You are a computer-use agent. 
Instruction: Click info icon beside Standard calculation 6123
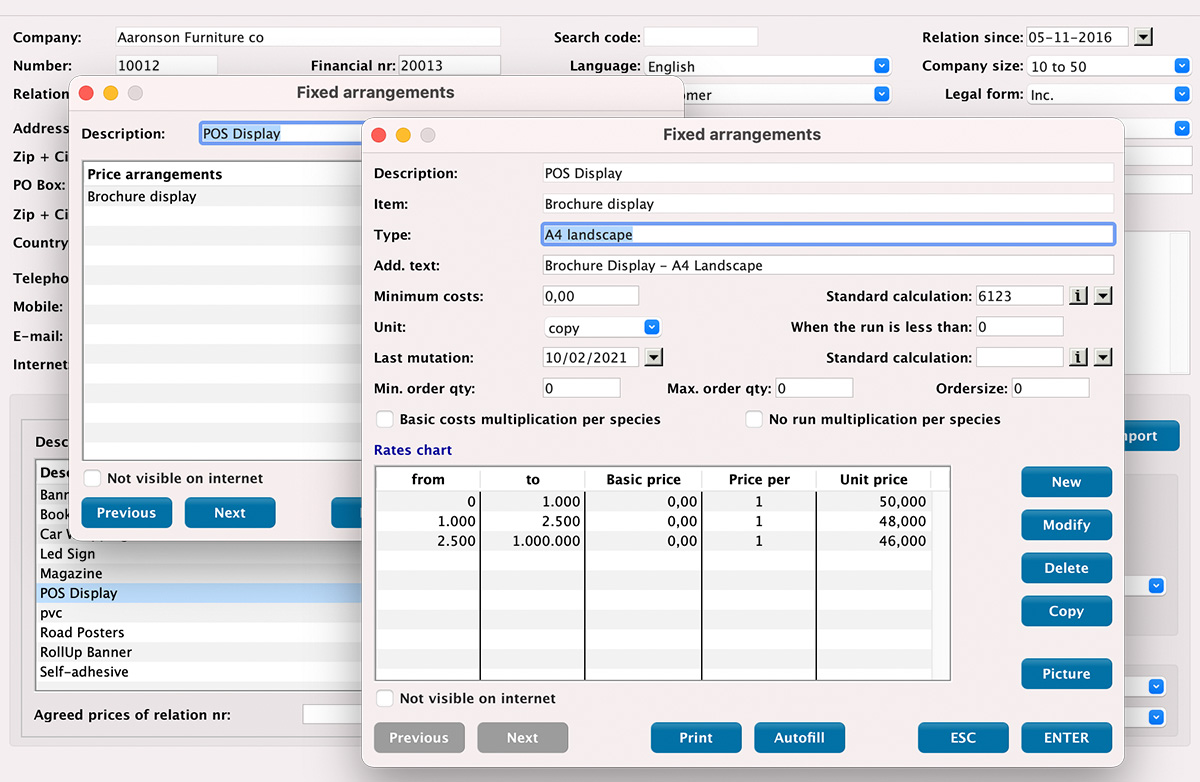pyautogui.click(x=1079, y=296)
